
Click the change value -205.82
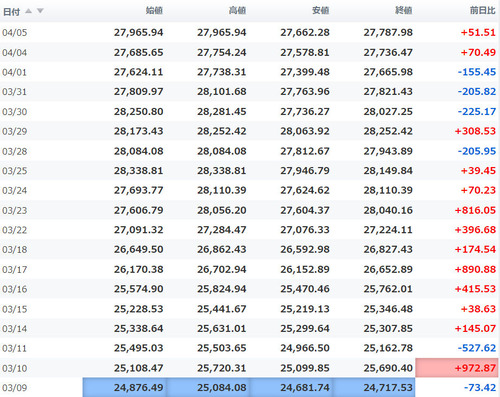point(477,91)
